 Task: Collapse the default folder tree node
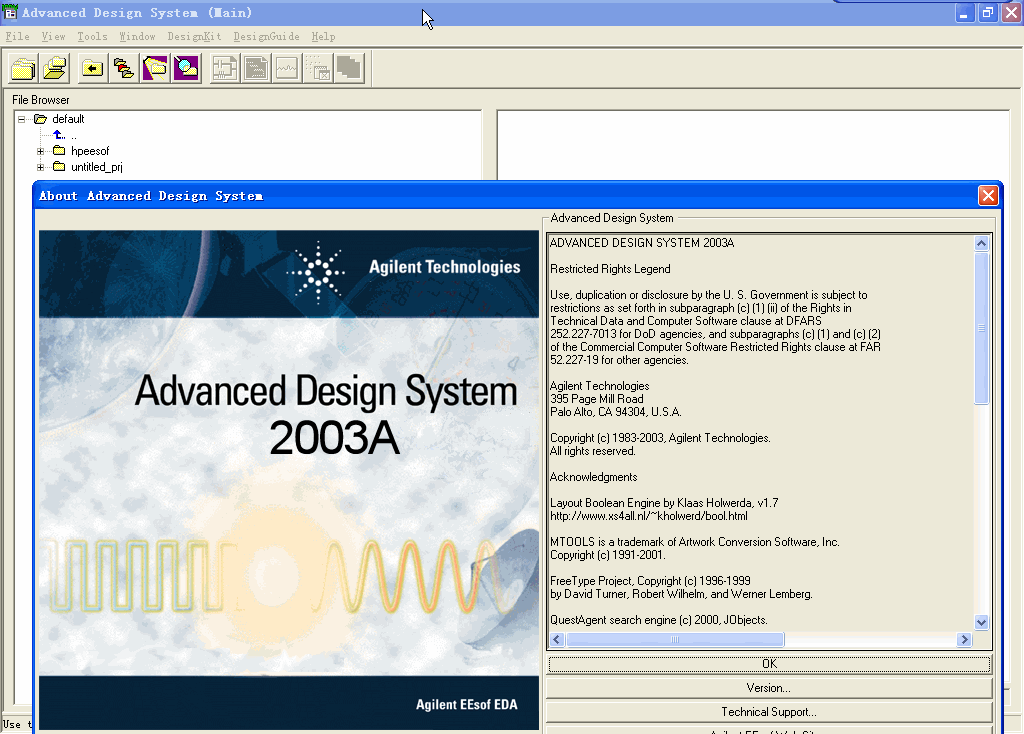[x=22, y=119]
